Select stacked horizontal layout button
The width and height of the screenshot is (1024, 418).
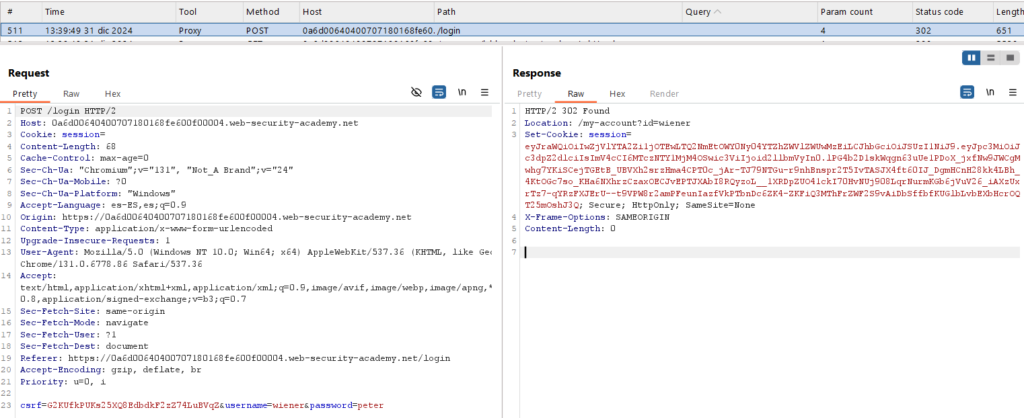coord(991,57)
